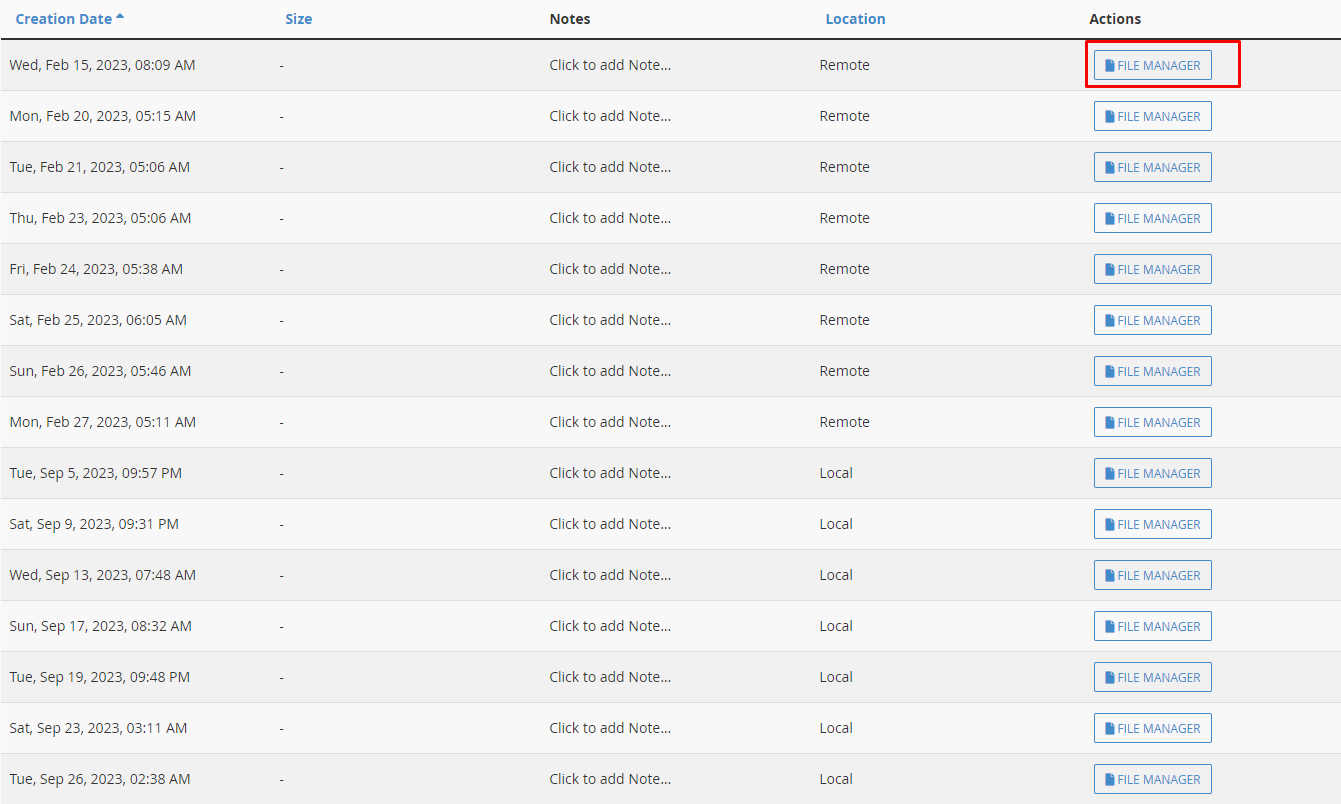Add a note to Feb 15, 2023 backup

(610, 65)
